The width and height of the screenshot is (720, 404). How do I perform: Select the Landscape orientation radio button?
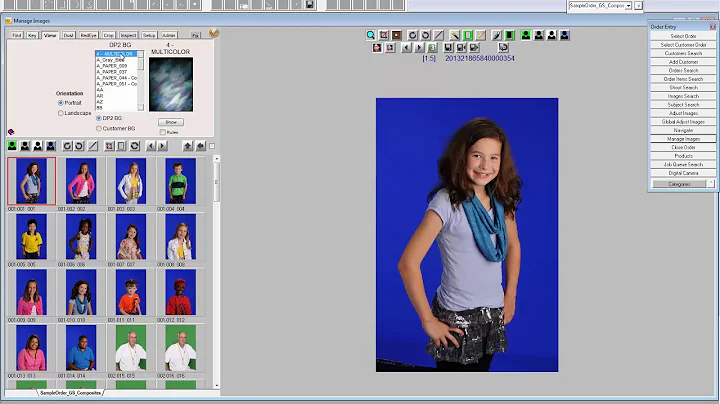click(61, 113)
